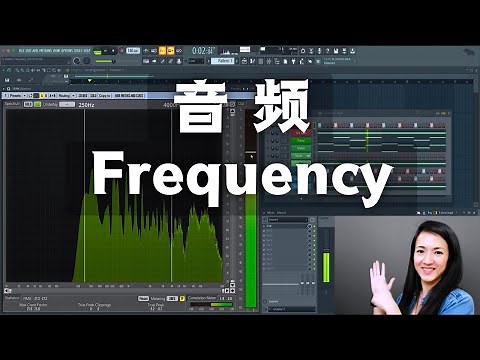
Task: Open the TOOLS menu
Action: [78, 51]
